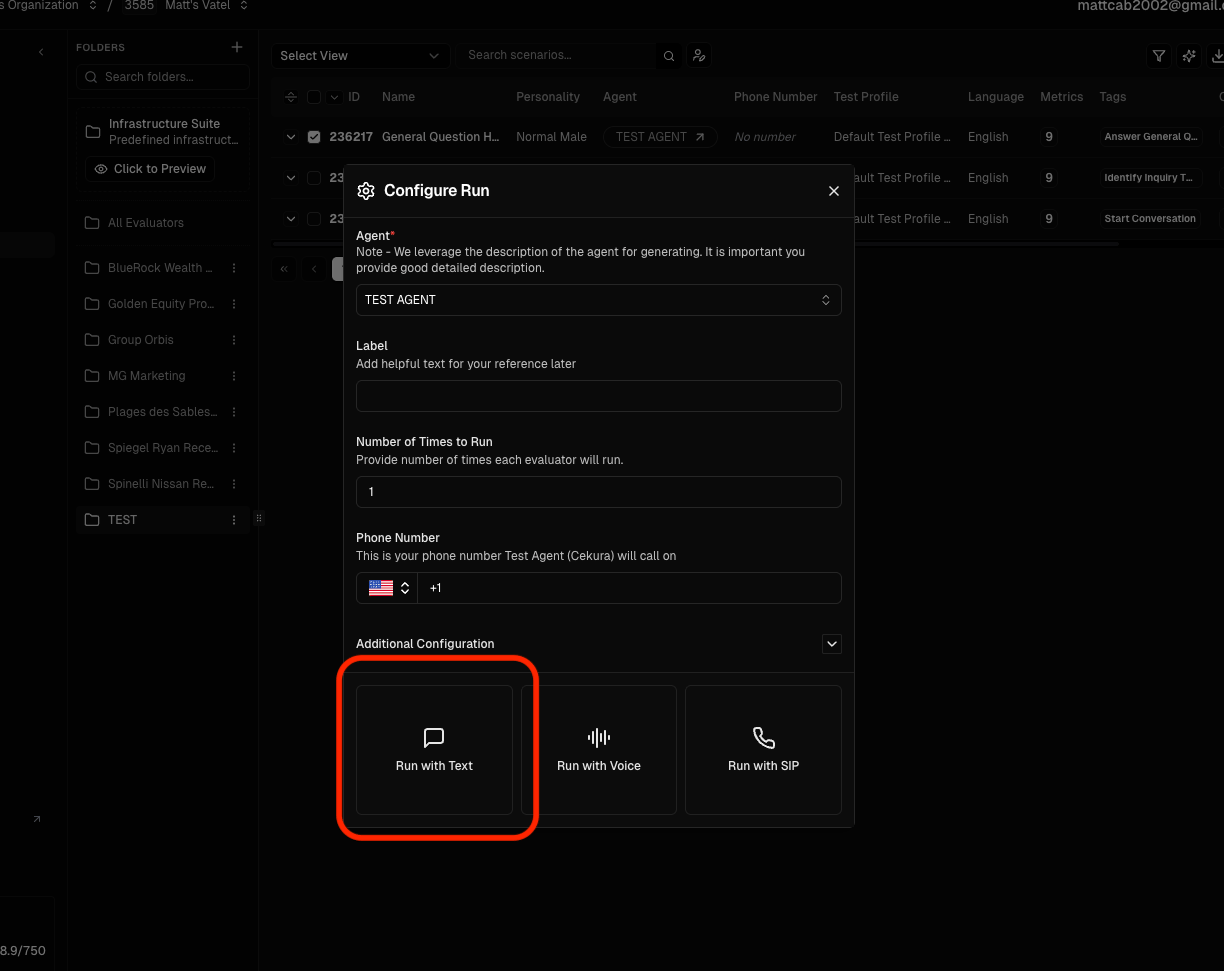Click the Label text field
The image size is (1224, 971).
(x=599, y=396)
